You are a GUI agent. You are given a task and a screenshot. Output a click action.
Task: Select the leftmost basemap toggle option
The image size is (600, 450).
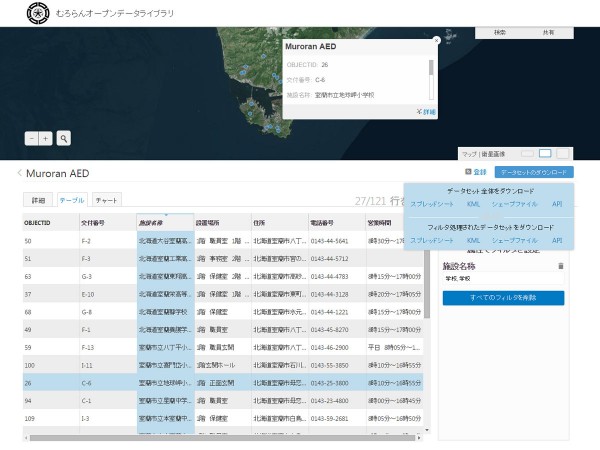(x=528, y=153)
